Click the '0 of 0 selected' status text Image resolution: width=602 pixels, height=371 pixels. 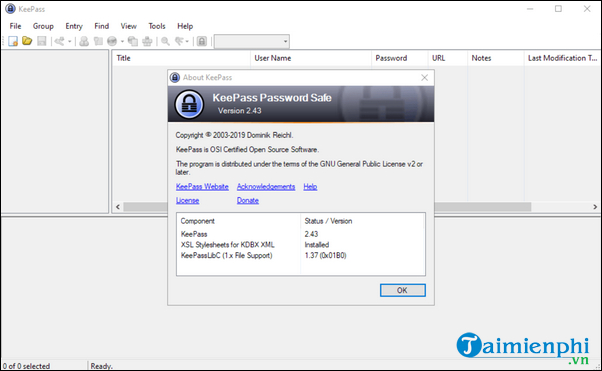(x=26, y=366)
